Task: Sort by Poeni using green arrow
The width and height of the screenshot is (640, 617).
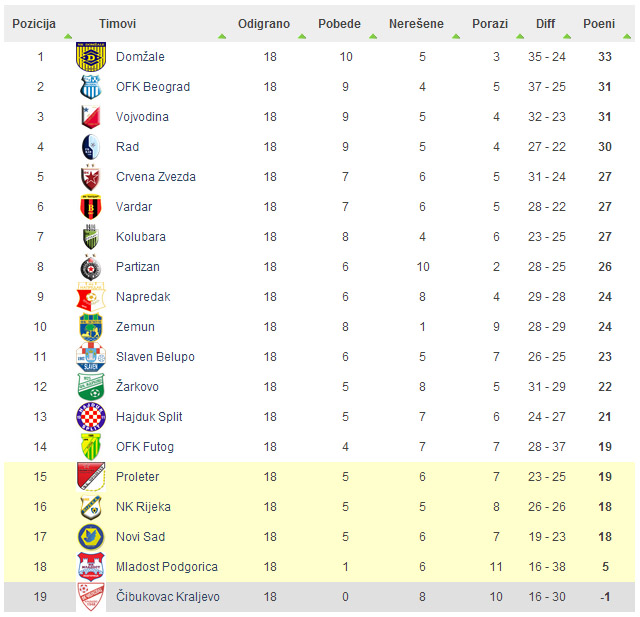Action: pyautogui.click(x=627, y=37)
